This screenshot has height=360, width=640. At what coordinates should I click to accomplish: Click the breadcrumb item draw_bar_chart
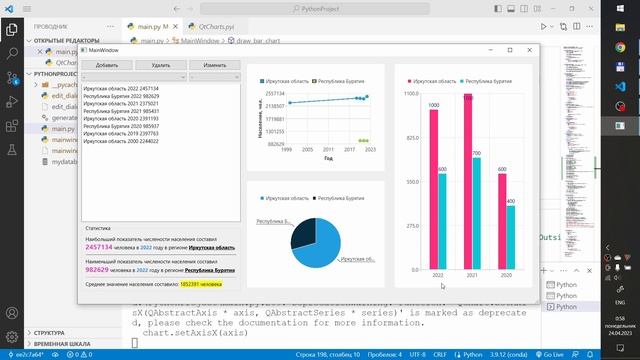pyautogui.click(x=254, y=41)
